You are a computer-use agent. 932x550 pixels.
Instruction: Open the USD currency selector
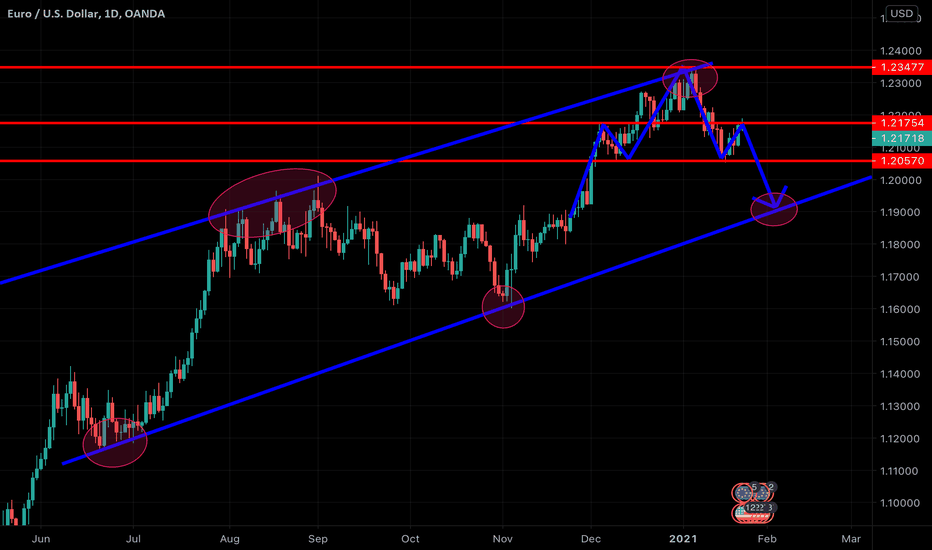pyautogui.click(x=901, y=13)
